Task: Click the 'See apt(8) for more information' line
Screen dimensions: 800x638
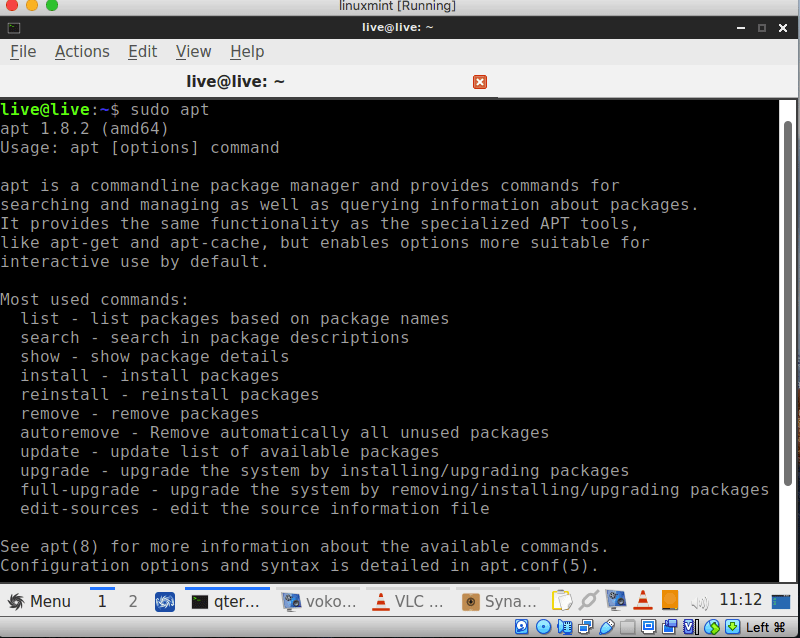Action: [x=305, y=547]
